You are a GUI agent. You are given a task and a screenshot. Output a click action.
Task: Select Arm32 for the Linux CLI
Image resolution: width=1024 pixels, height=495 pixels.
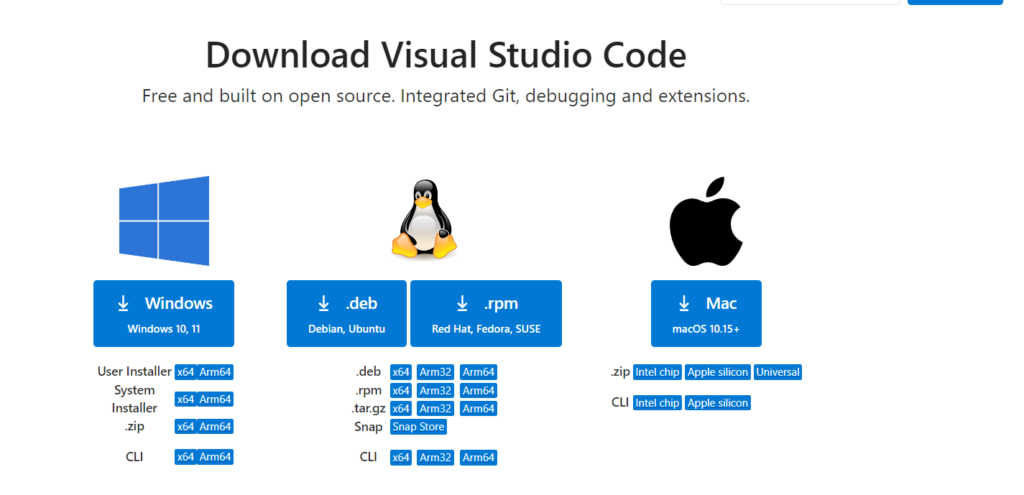(436, 457)
